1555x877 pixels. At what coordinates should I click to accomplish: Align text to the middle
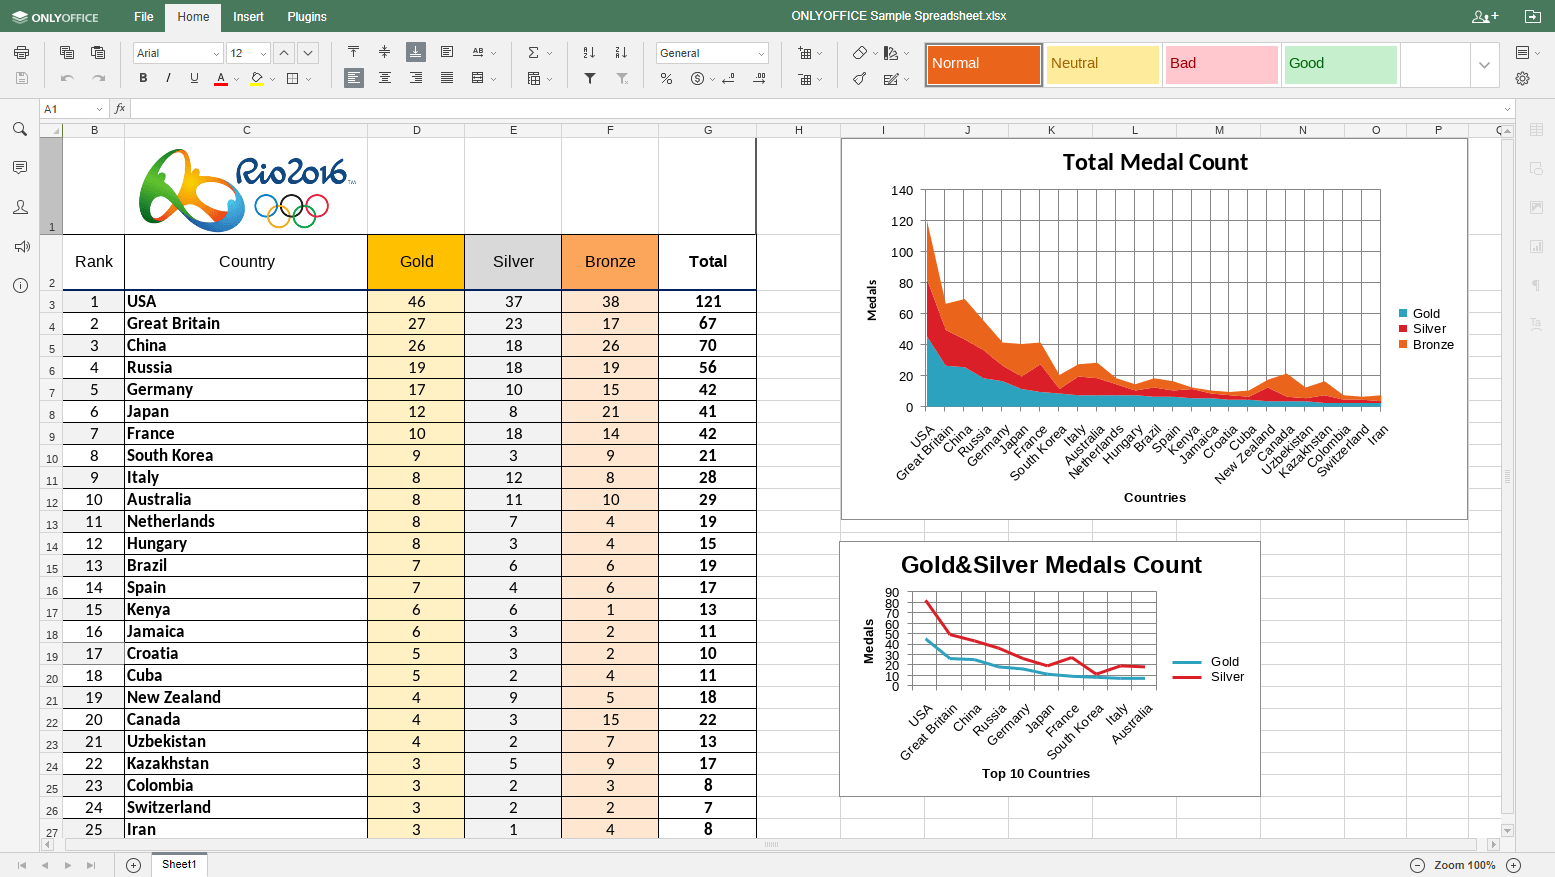point(384,52)
